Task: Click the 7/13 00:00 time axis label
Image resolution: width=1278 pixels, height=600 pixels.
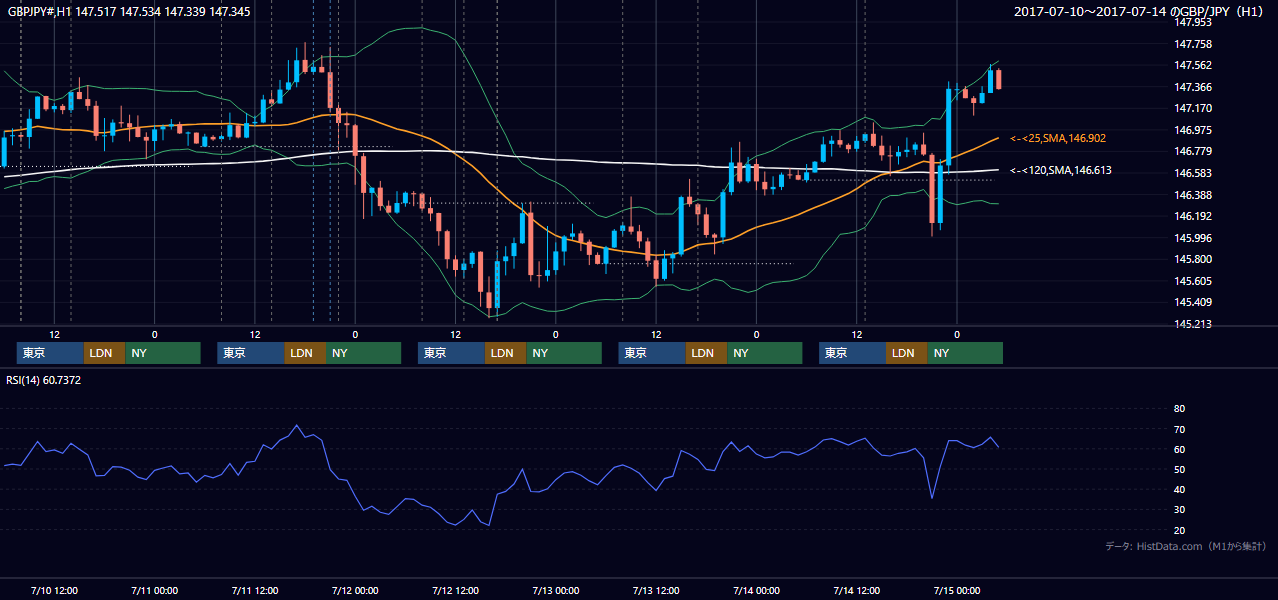Action: coord(555,590)
